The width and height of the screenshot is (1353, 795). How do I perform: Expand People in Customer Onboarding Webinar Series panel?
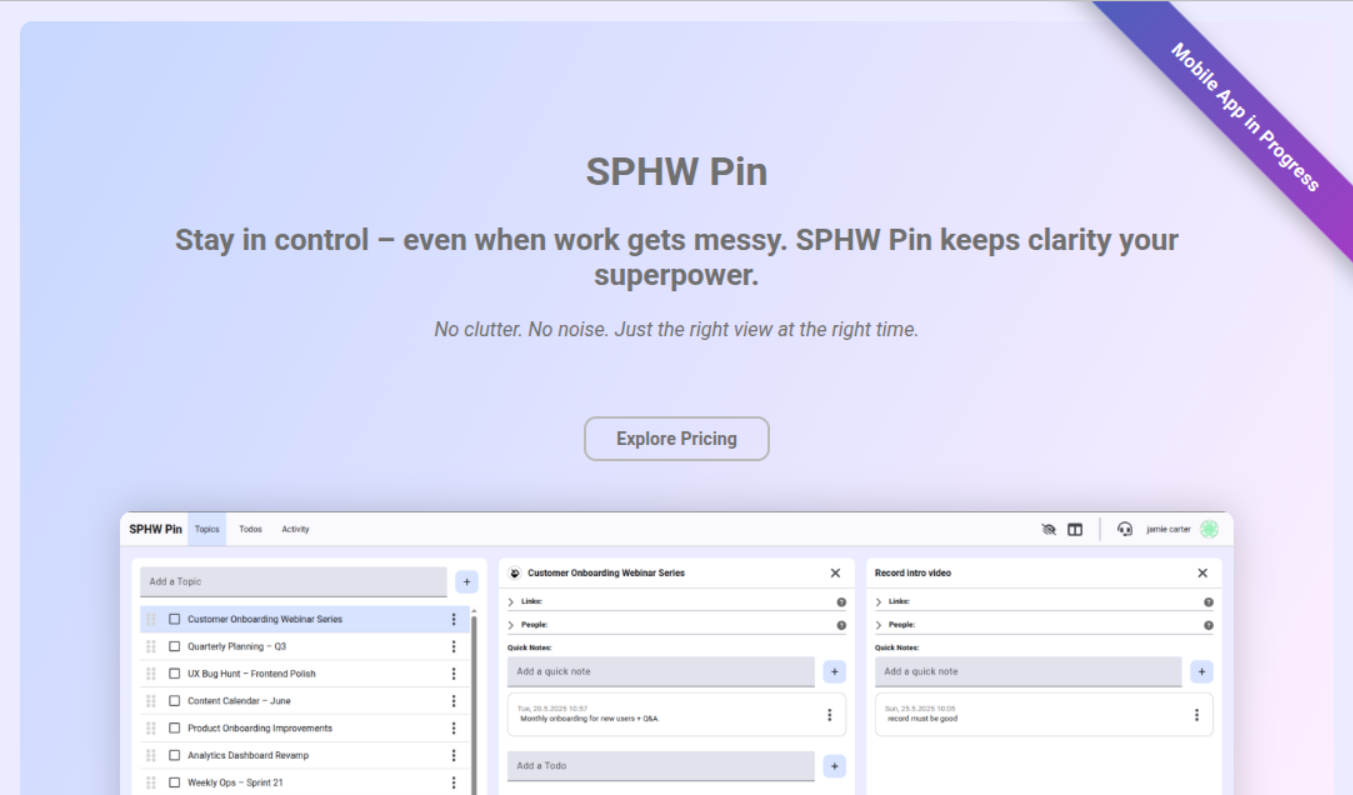click(512, 625)
